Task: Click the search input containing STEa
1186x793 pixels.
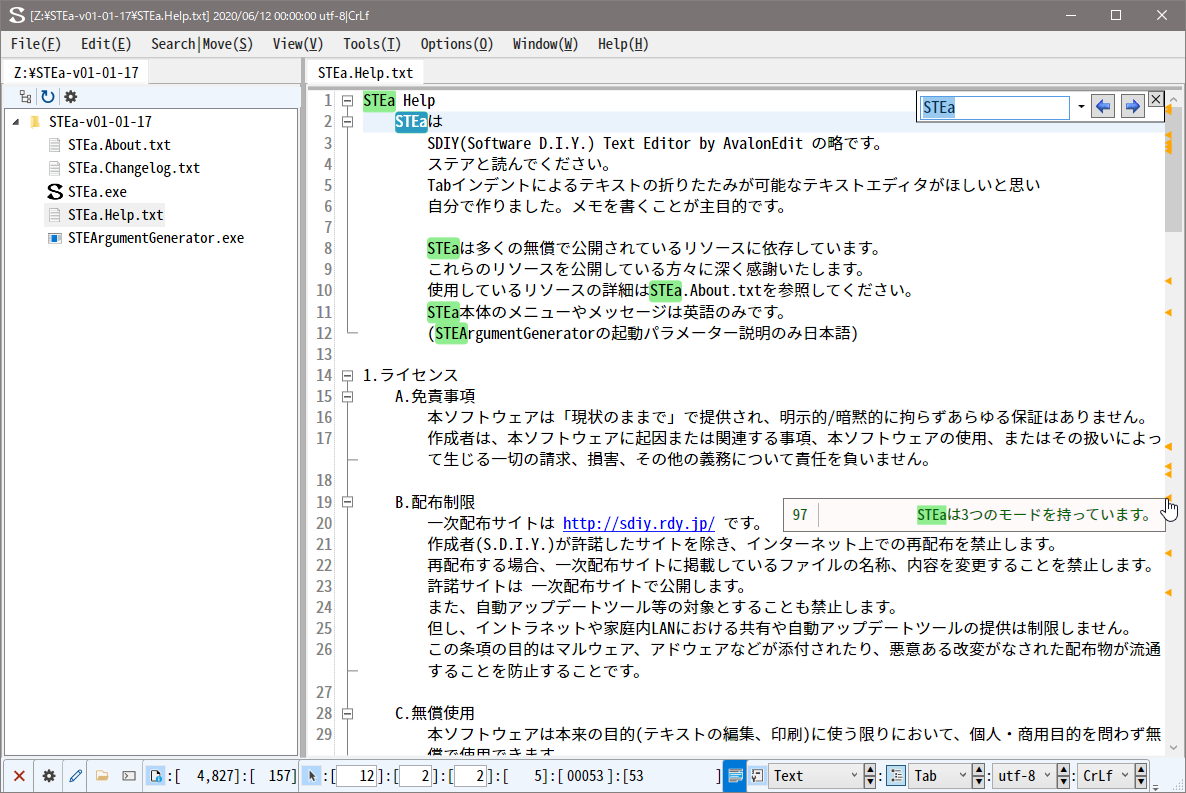Action: [995, 107]
